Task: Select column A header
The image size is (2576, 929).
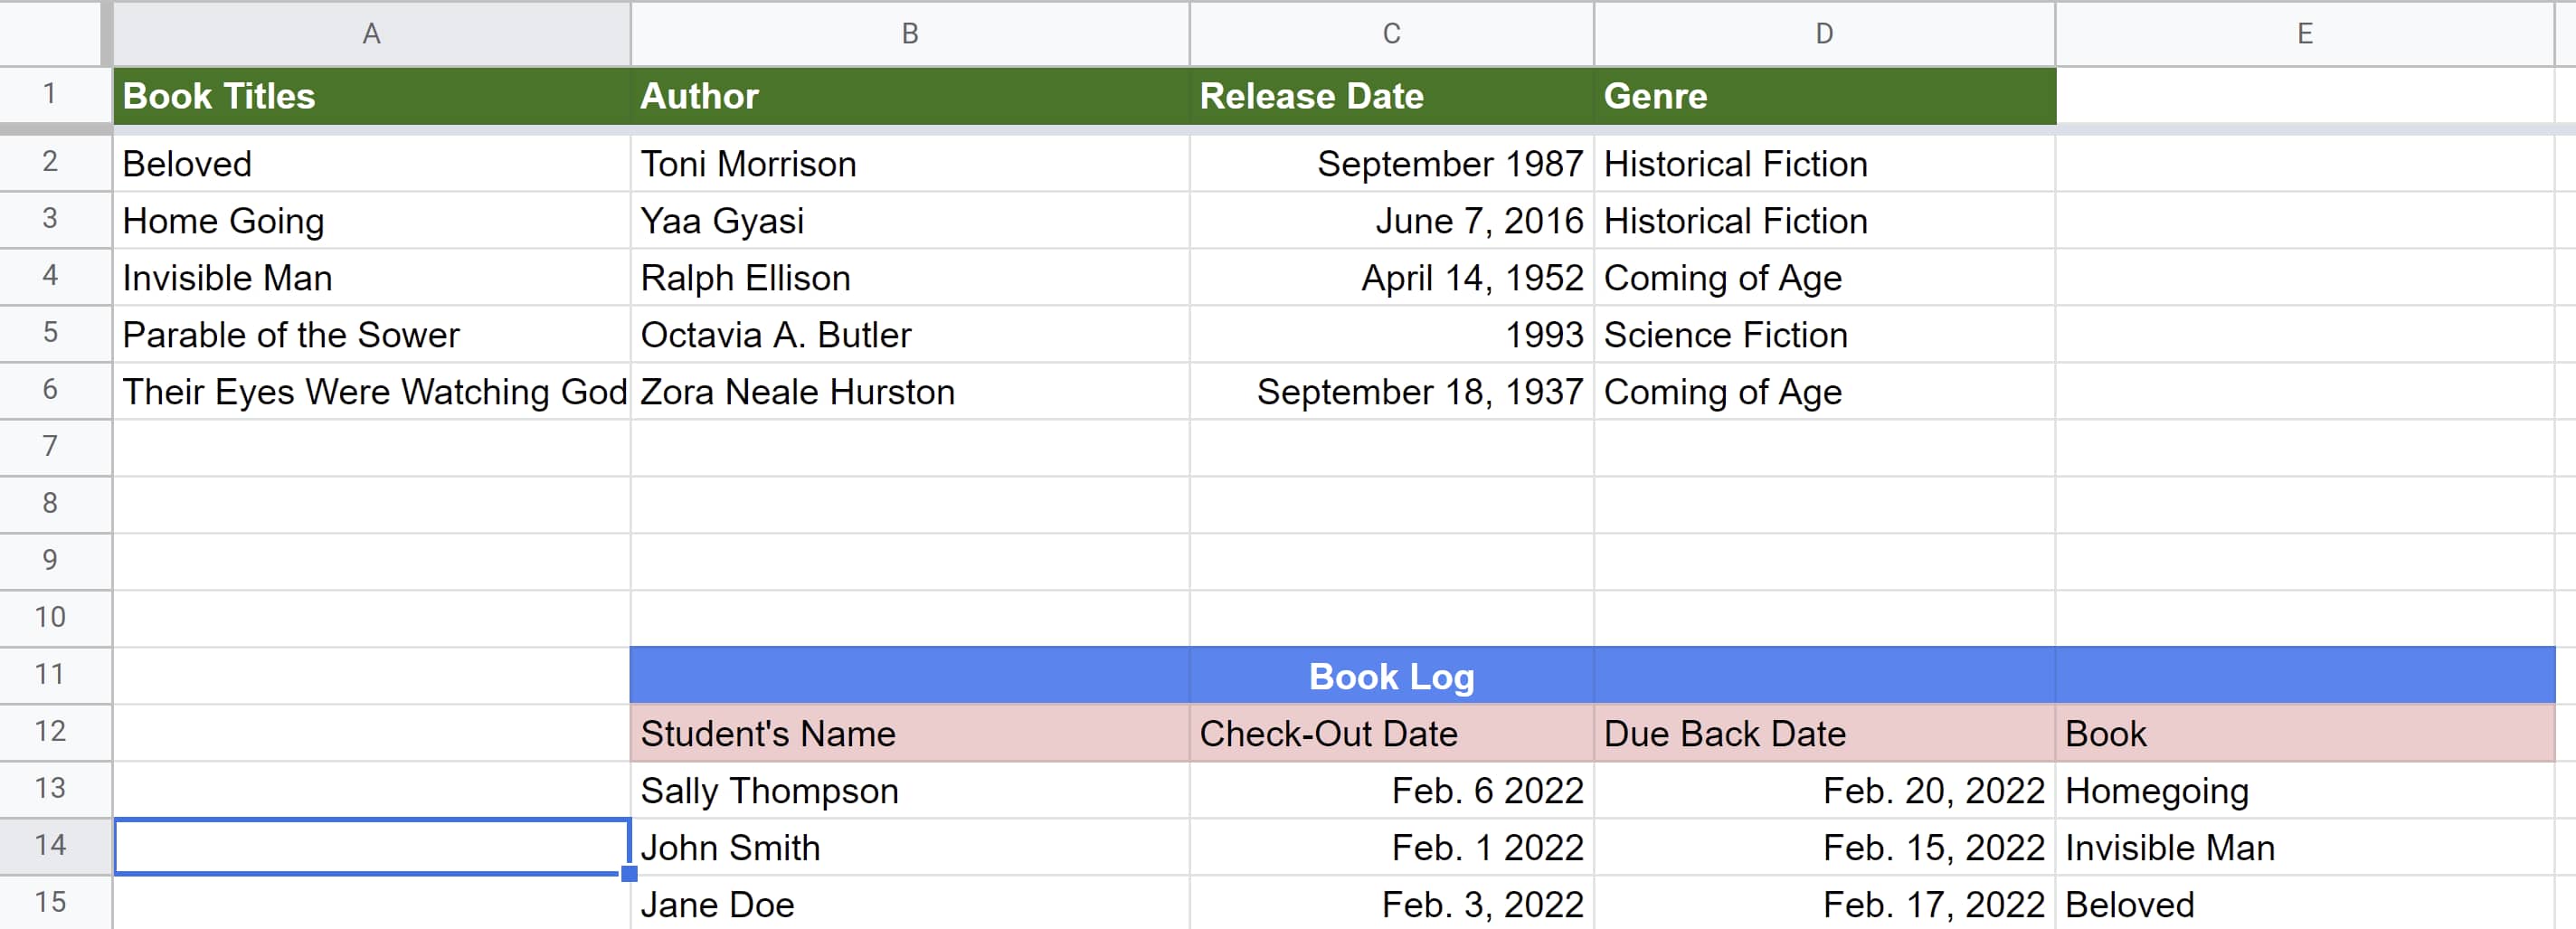Action: pos(371,34)
